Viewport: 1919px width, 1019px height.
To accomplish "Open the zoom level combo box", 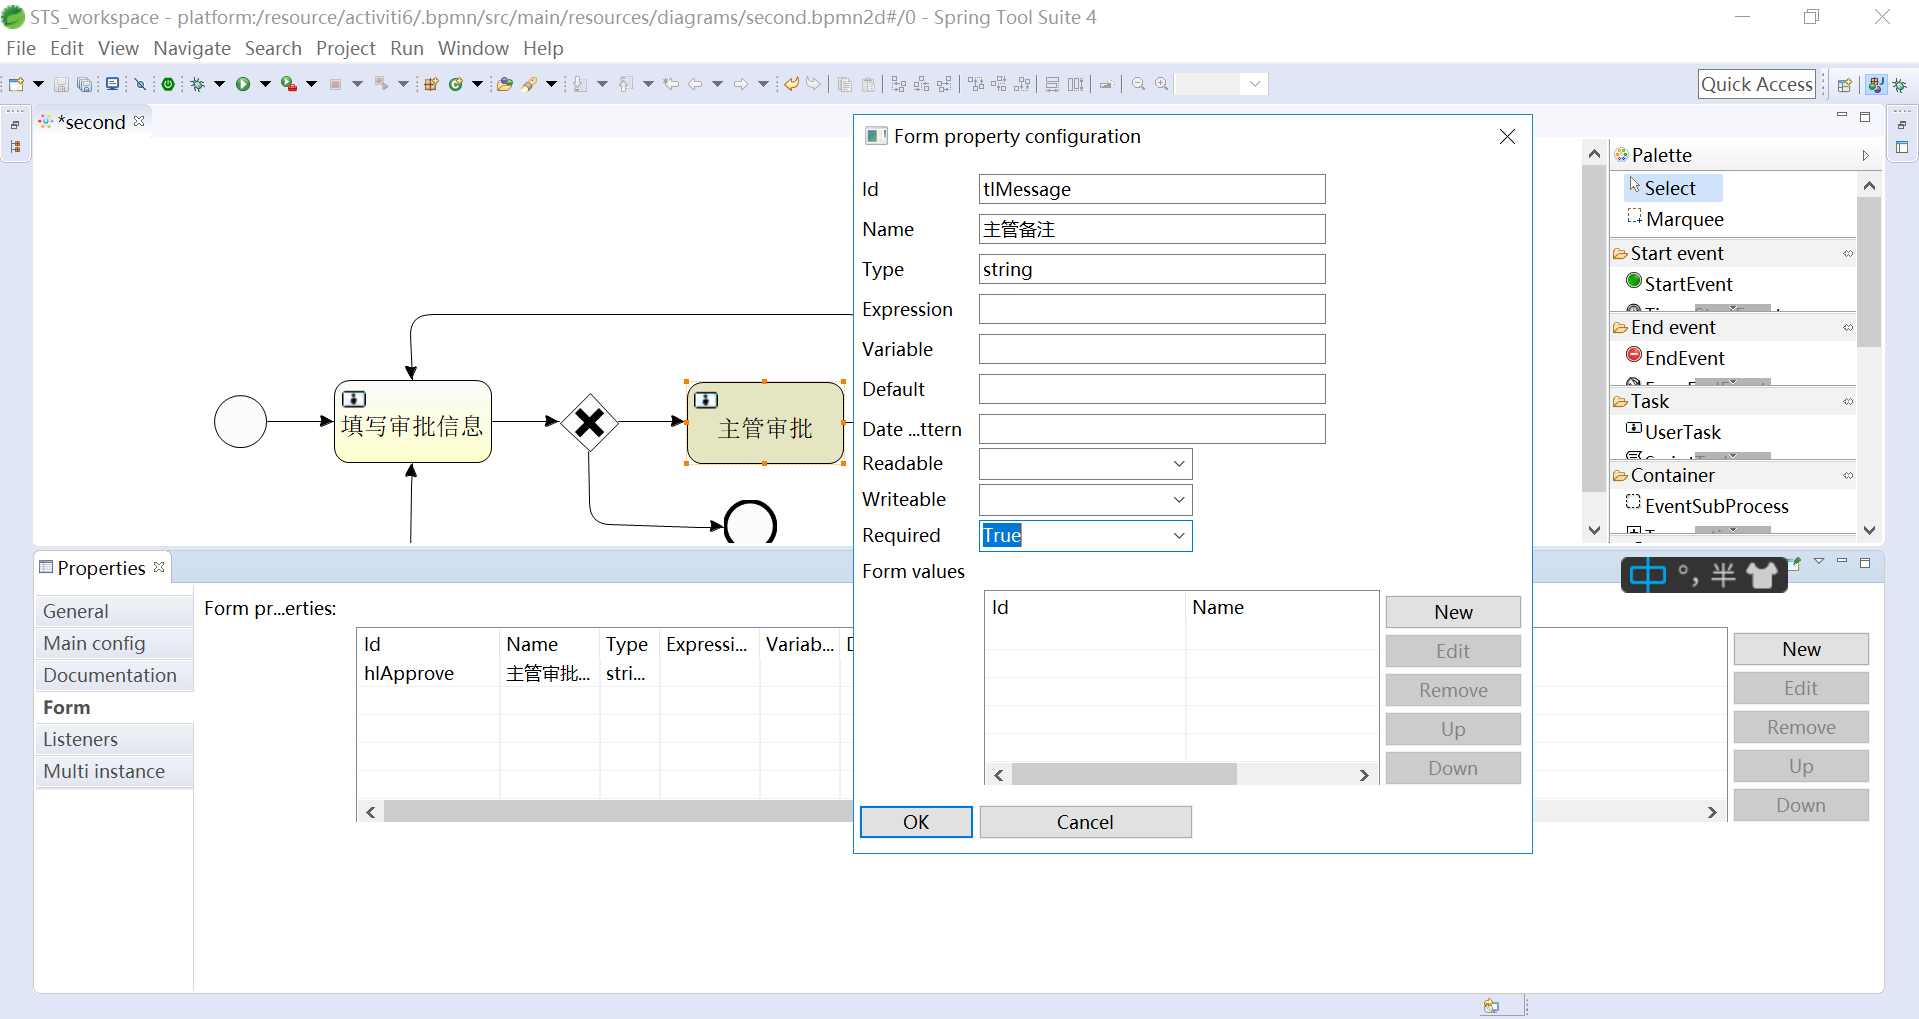I will tap(1221, 84).
